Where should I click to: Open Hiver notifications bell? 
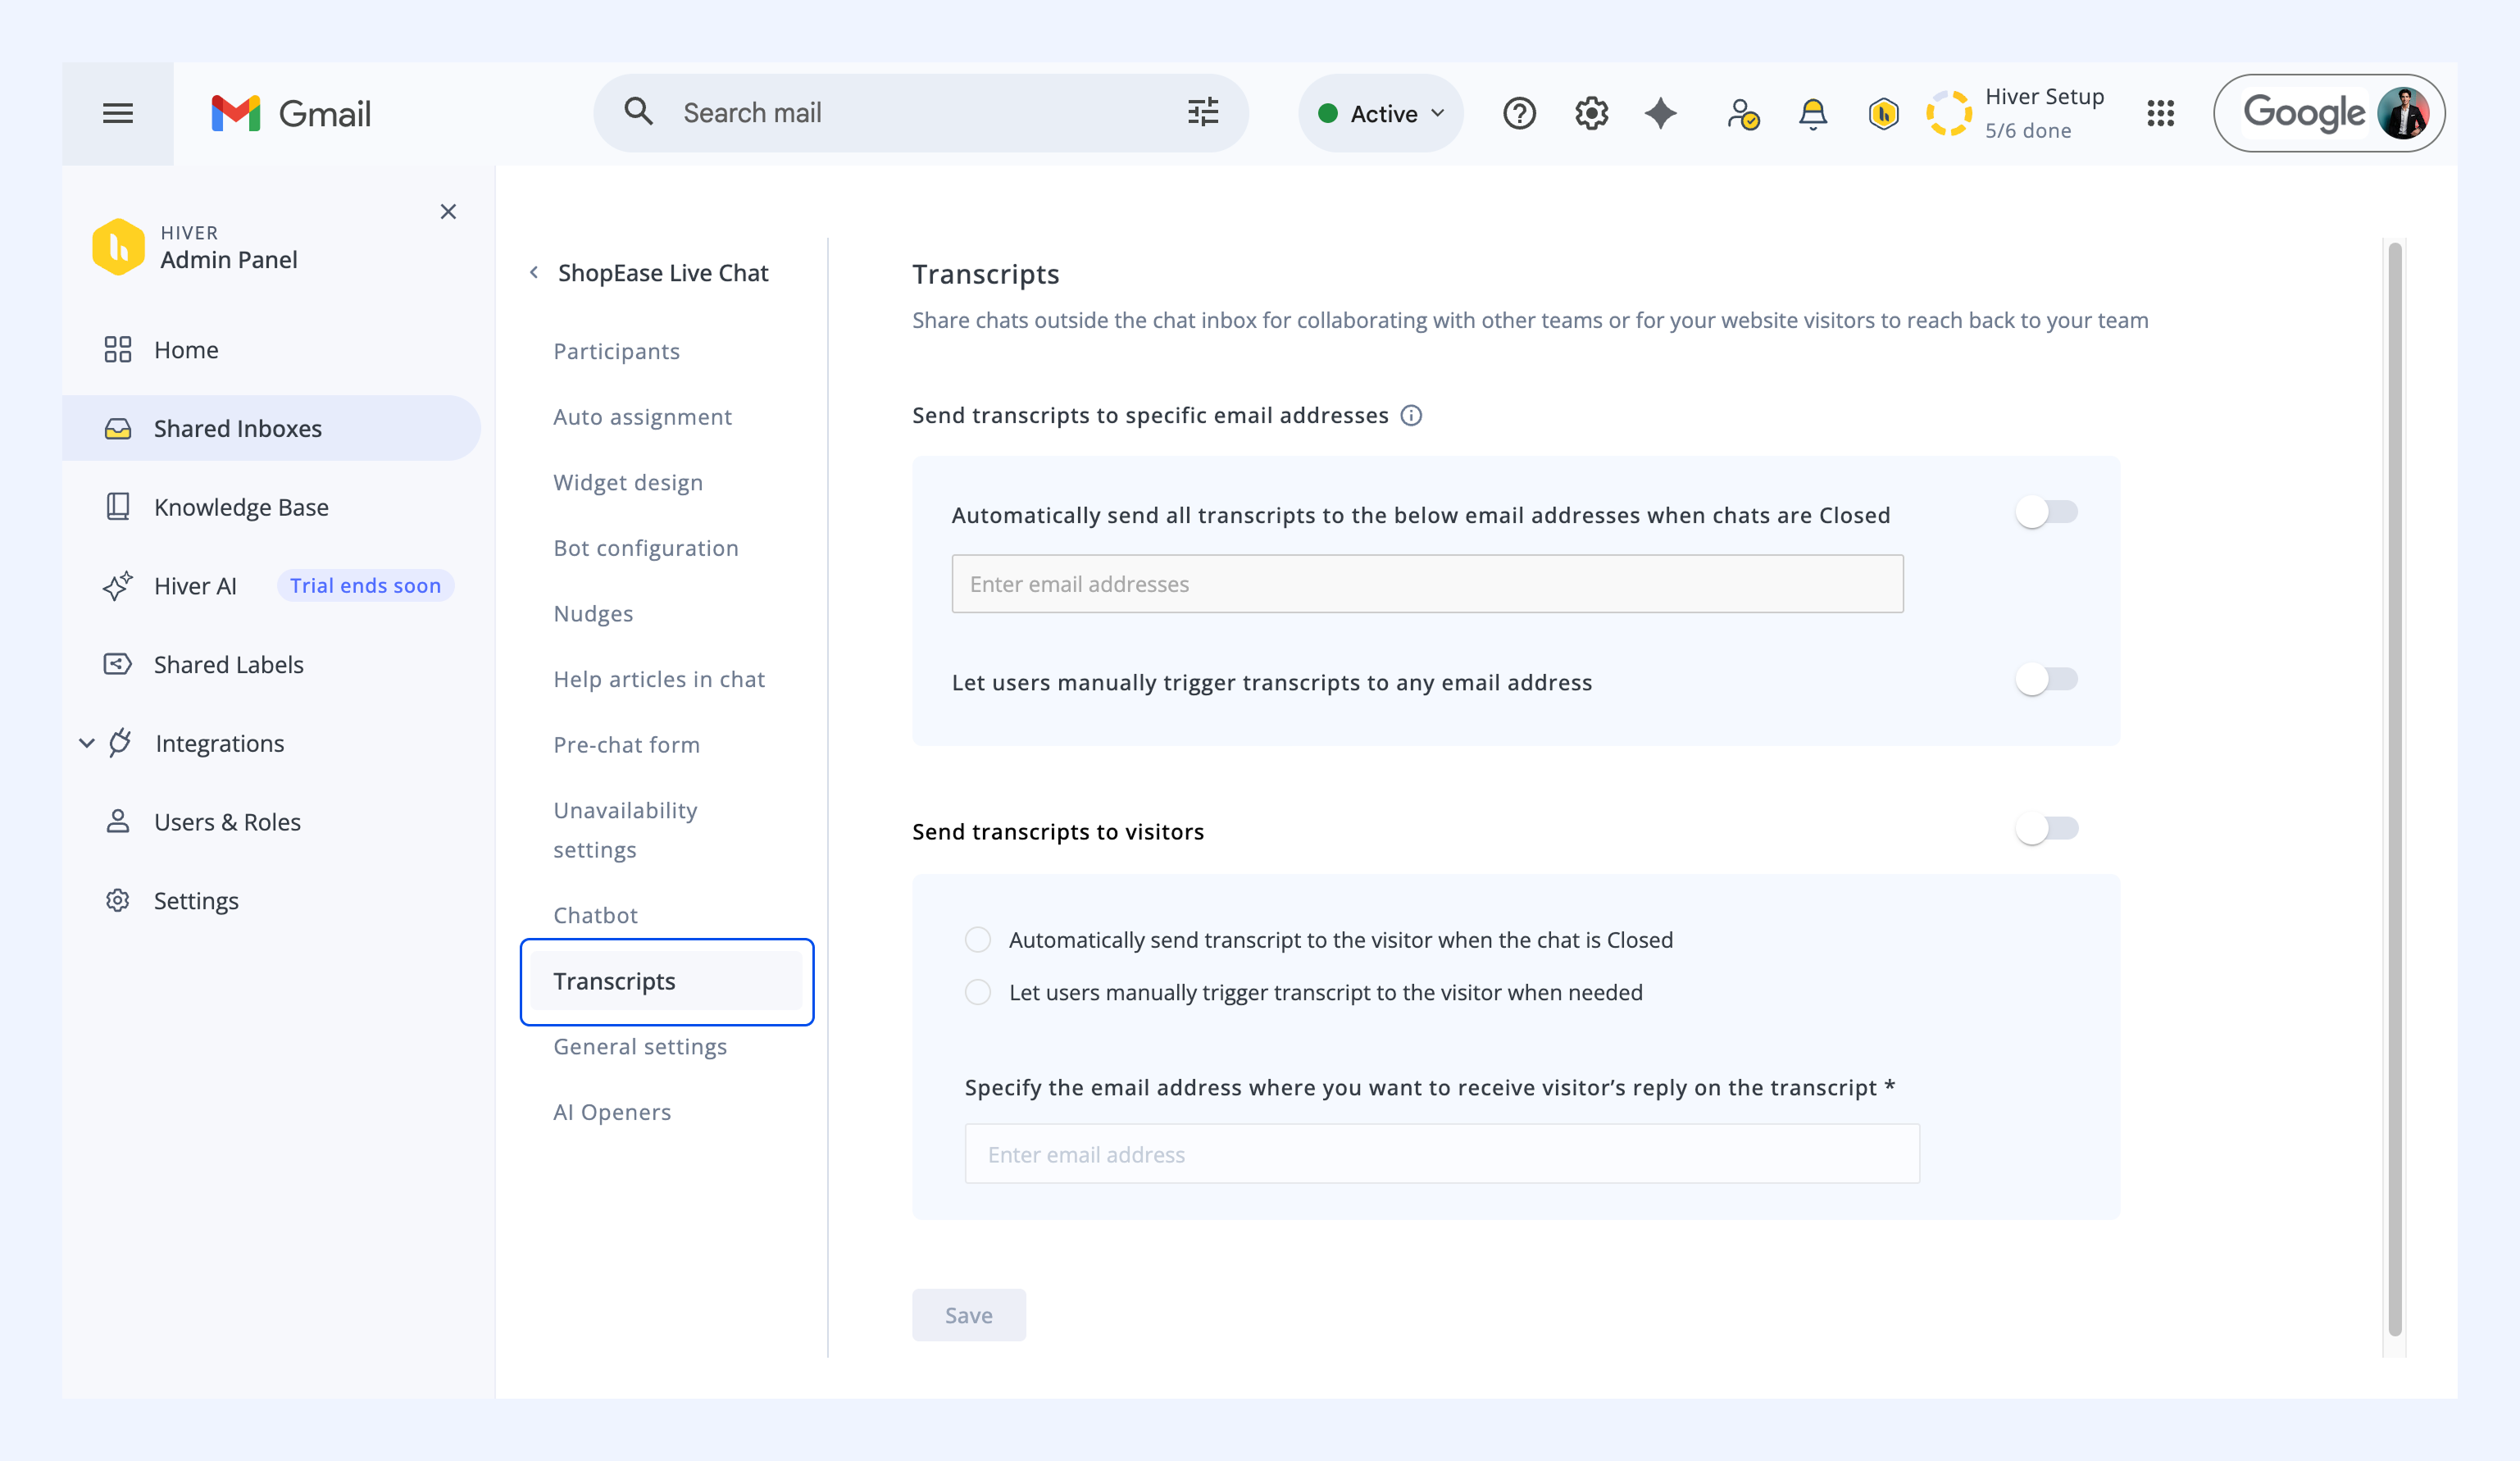[1813, 113]
